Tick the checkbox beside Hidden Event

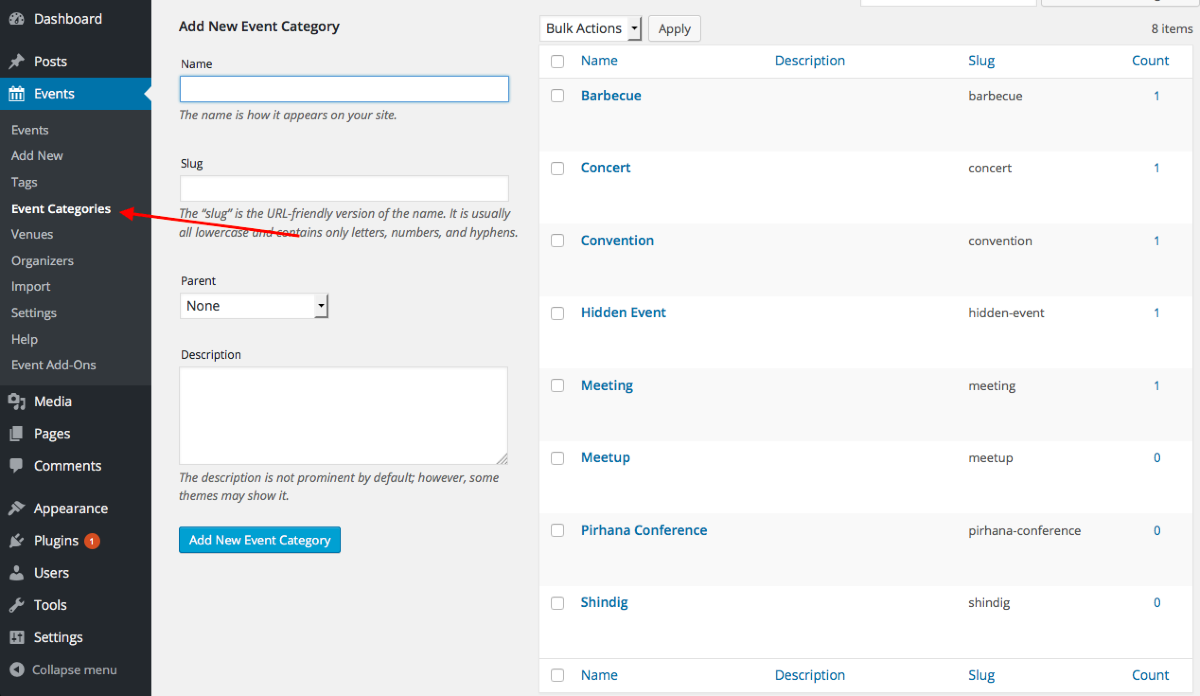(x=558, y=313)
